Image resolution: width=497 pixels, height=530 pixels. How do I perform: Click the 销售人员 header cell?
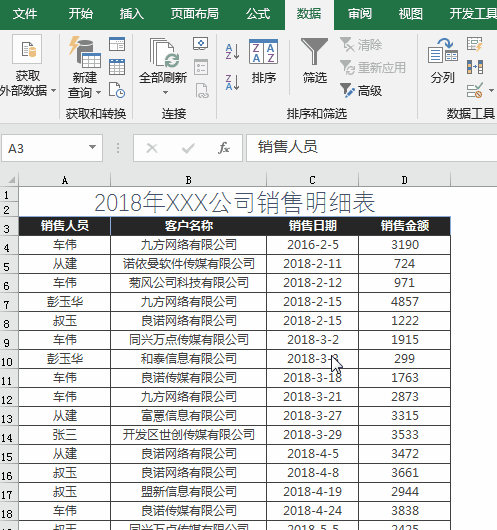[x=65, y=225]
